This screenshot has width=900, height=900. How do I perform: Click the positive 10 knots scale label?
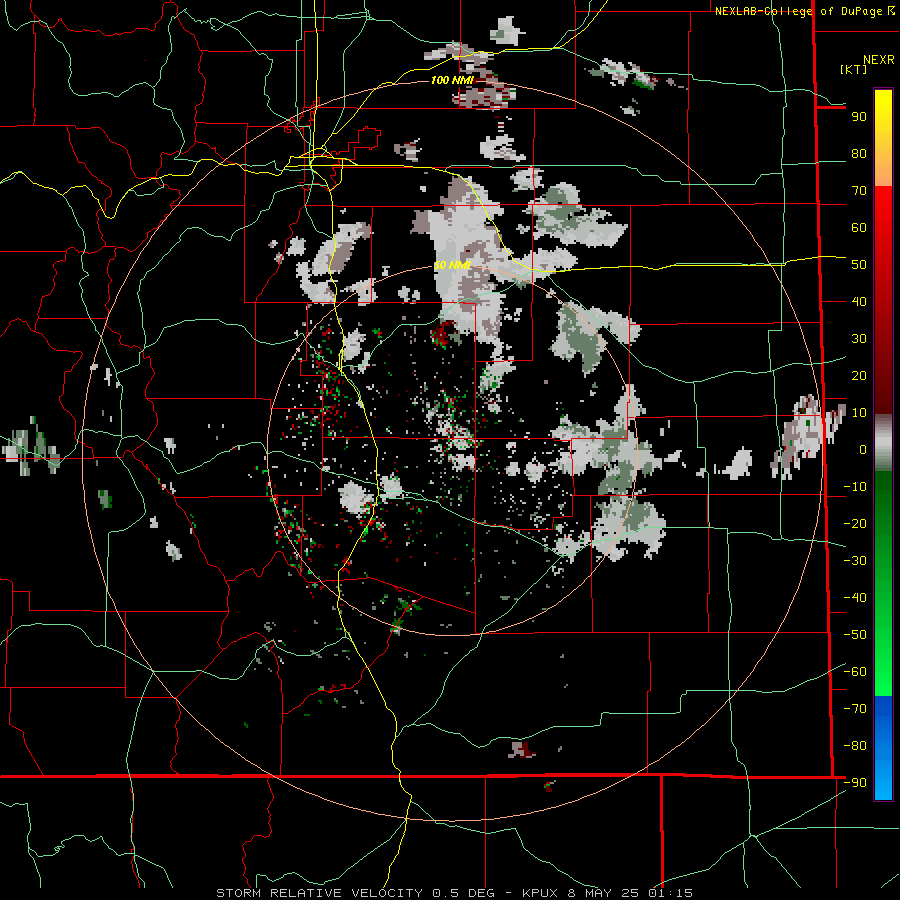(859, 413)
